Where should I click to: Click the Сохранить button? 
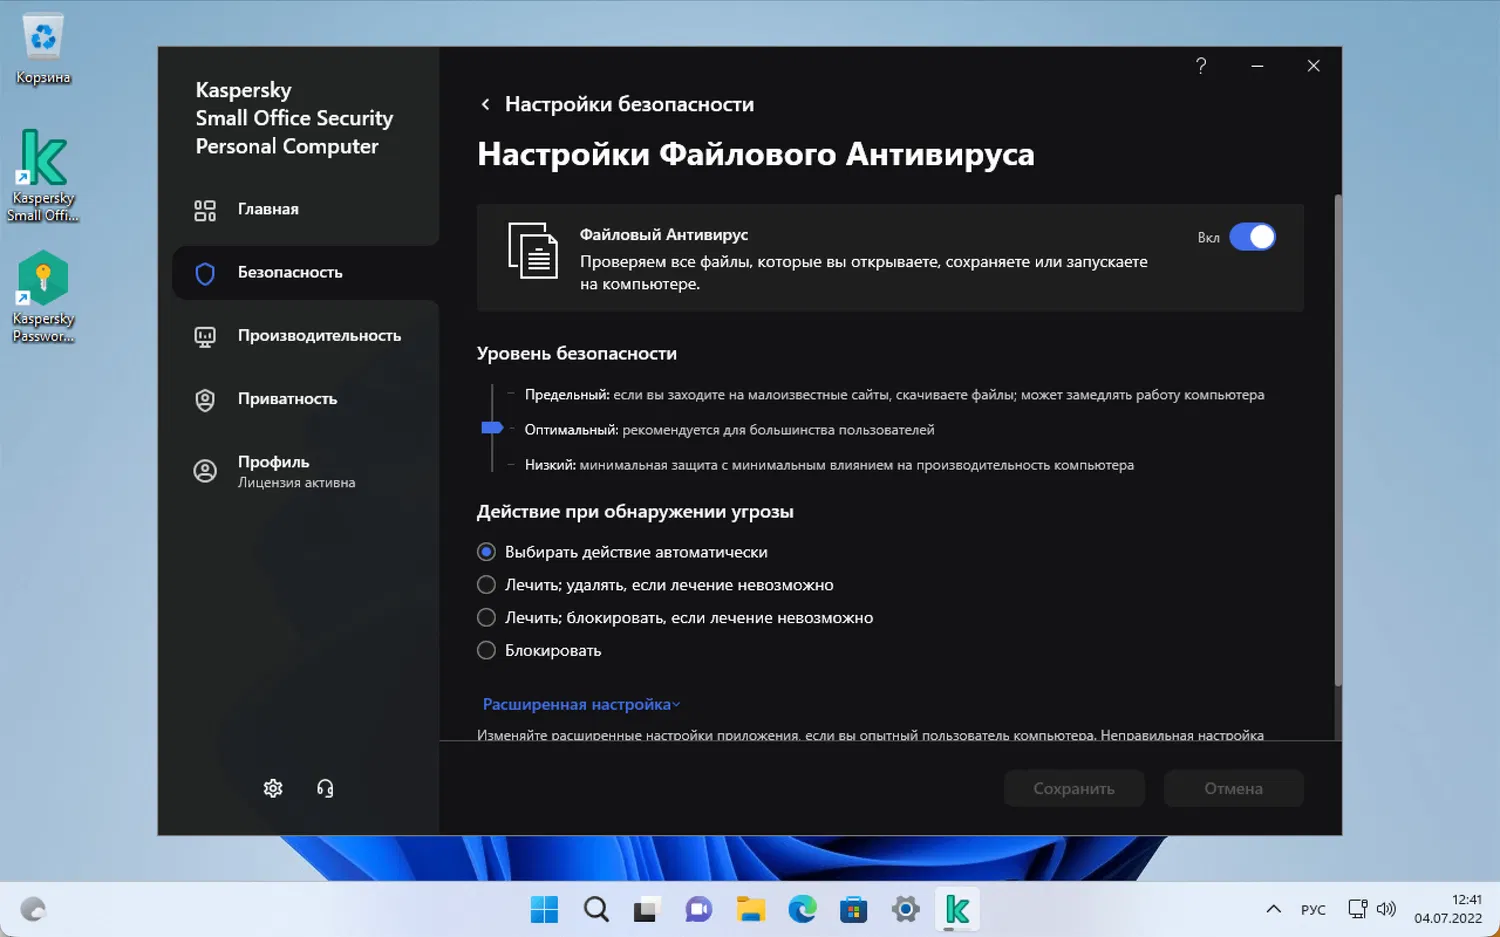click(x=1074, y=788)
